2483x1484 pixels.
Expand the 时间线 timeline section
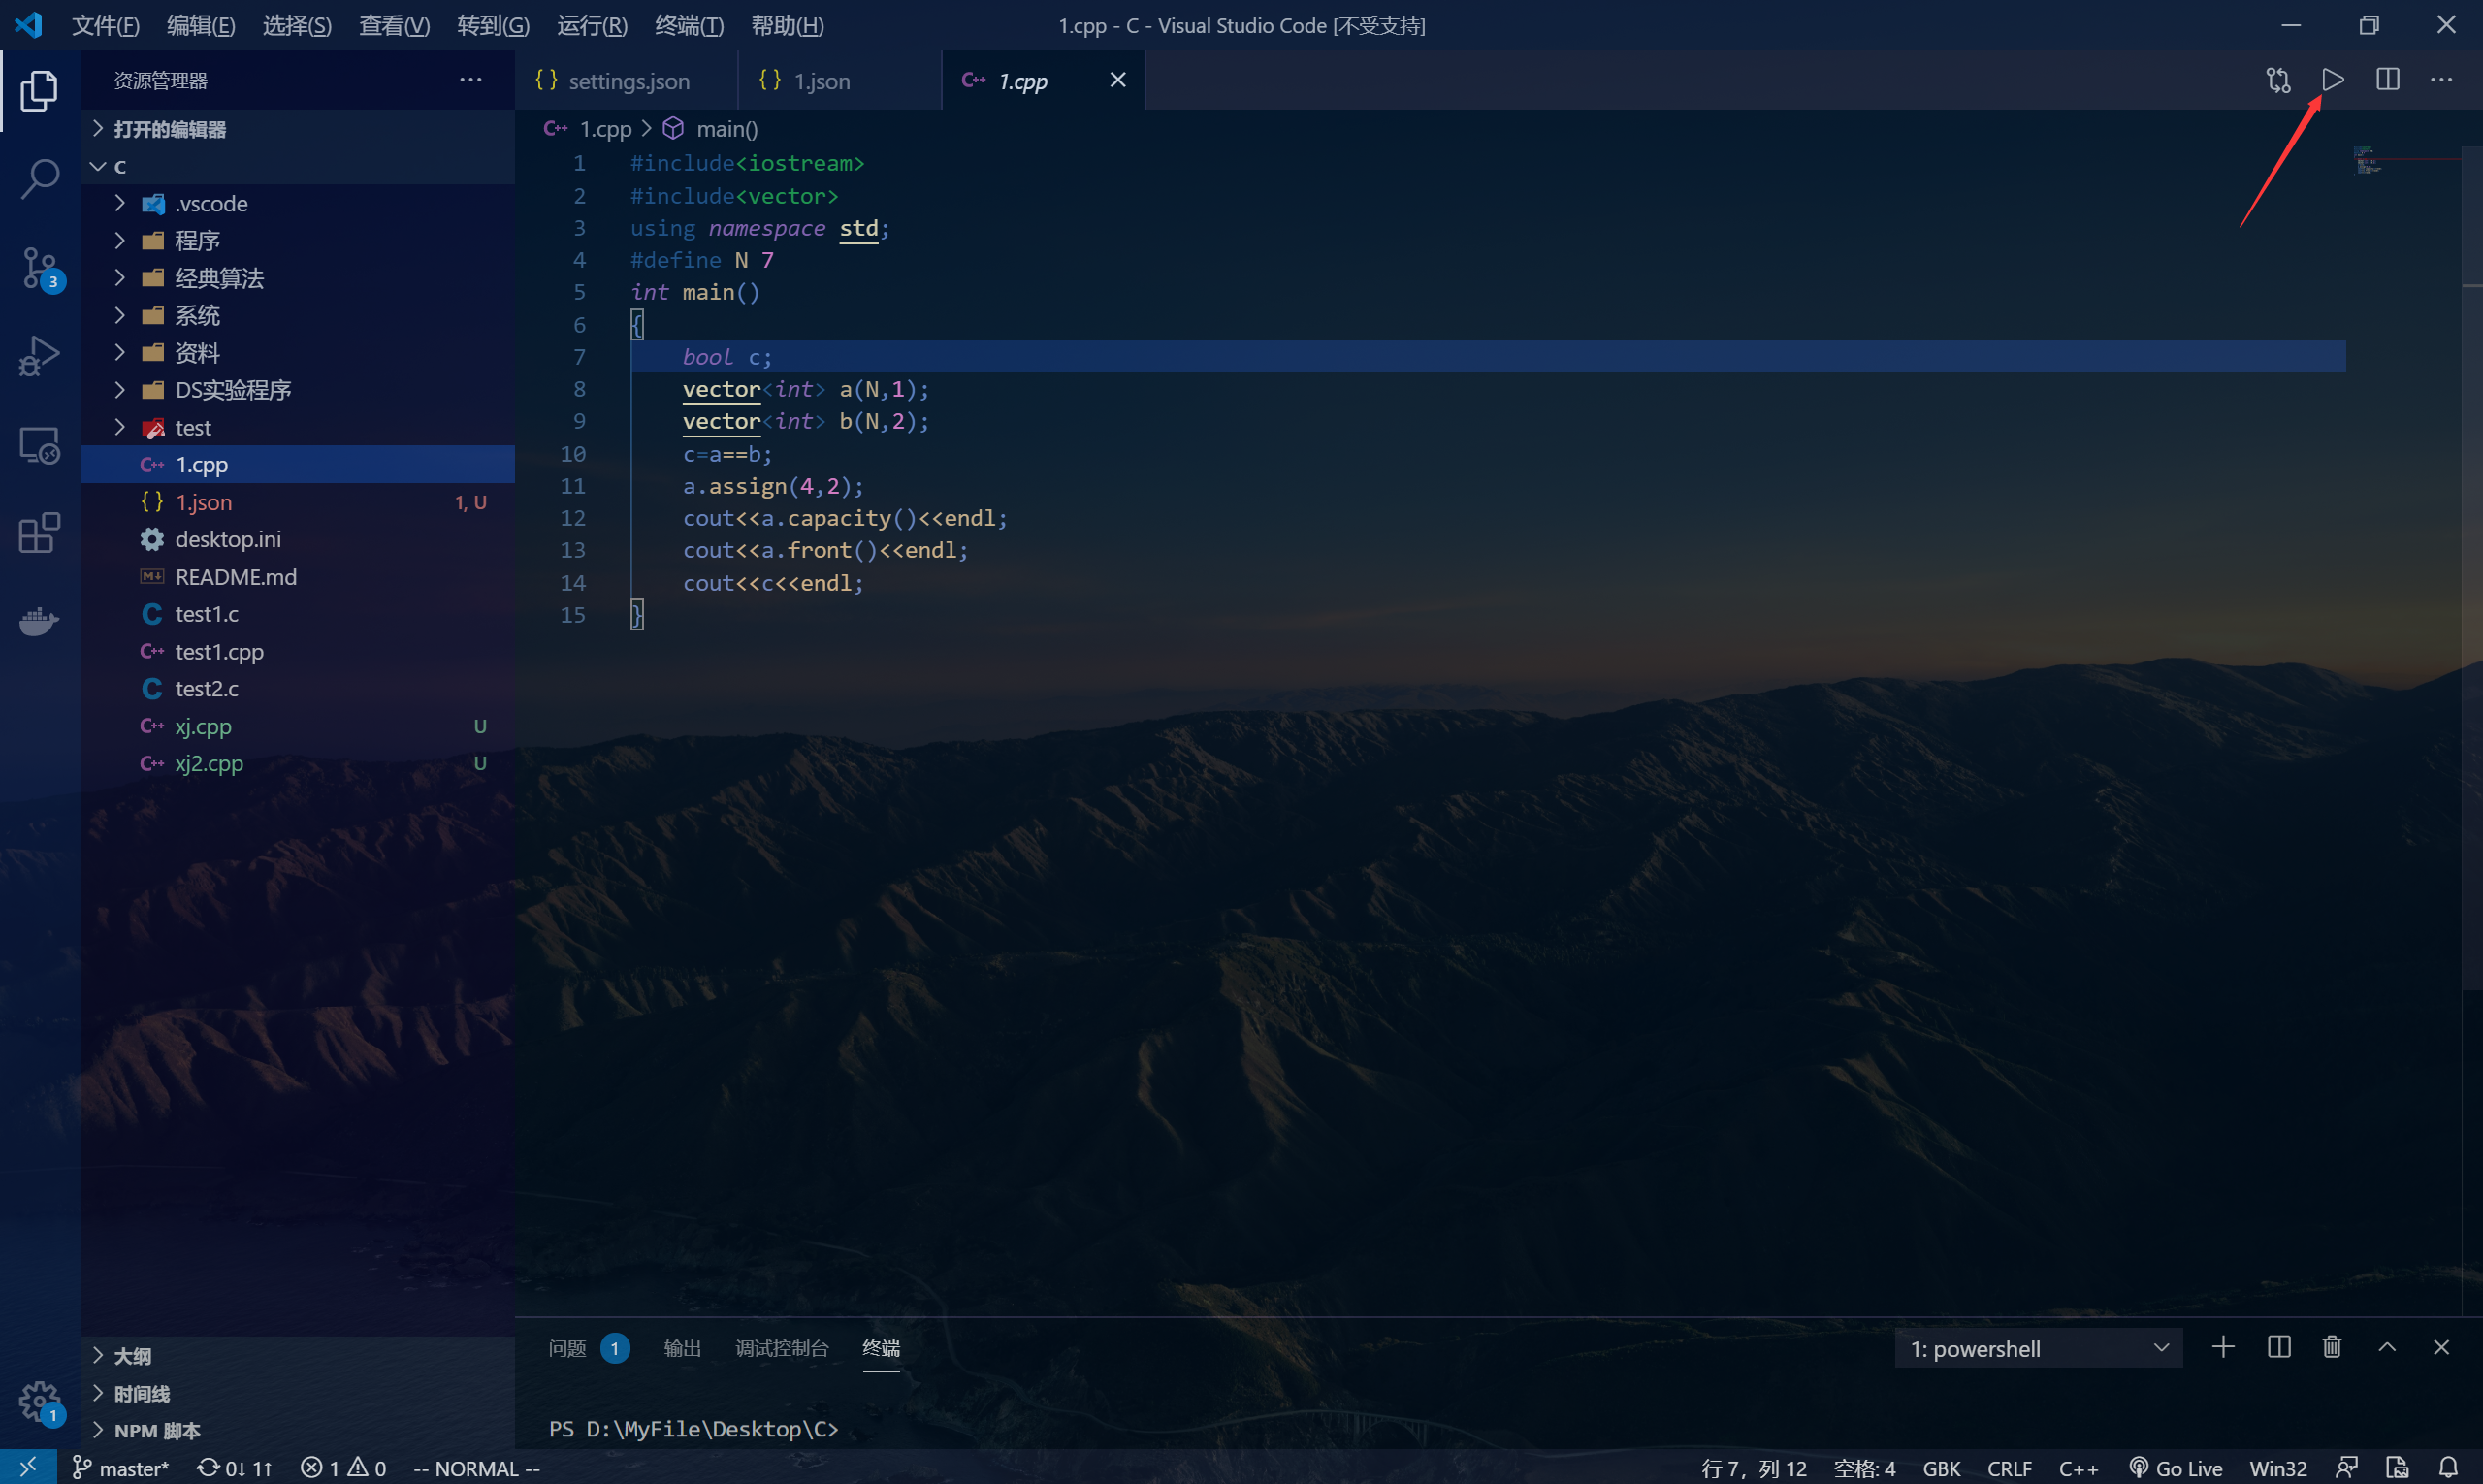(x=297, y=1393)
